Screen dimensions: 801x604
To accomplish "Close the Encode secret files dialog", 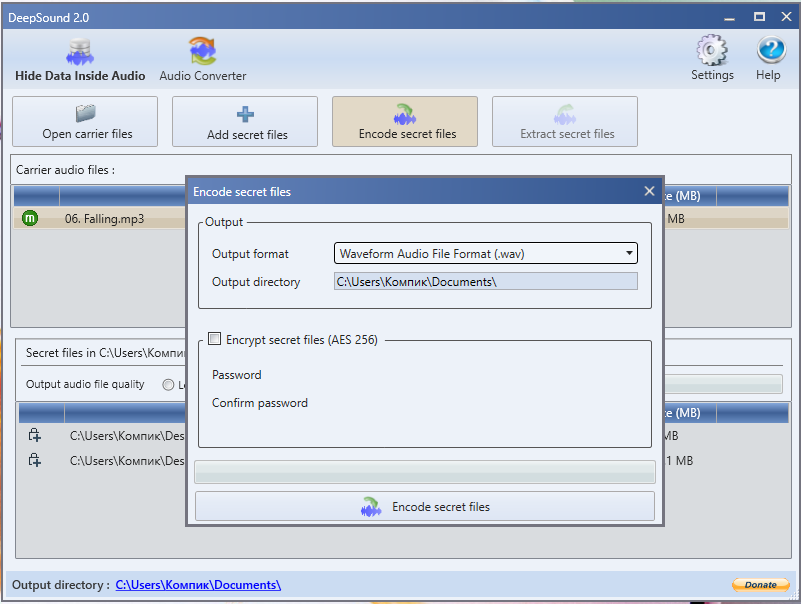I will 649,191.
